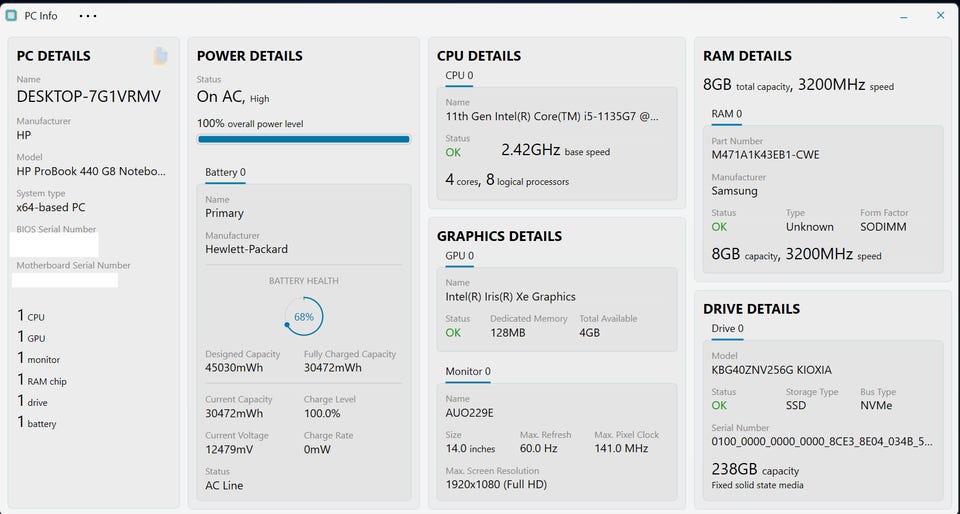Image resolution: width=960 pixels, height=514 pixels.
Task: Click the PC Info app icon
Action: (11, 16)
